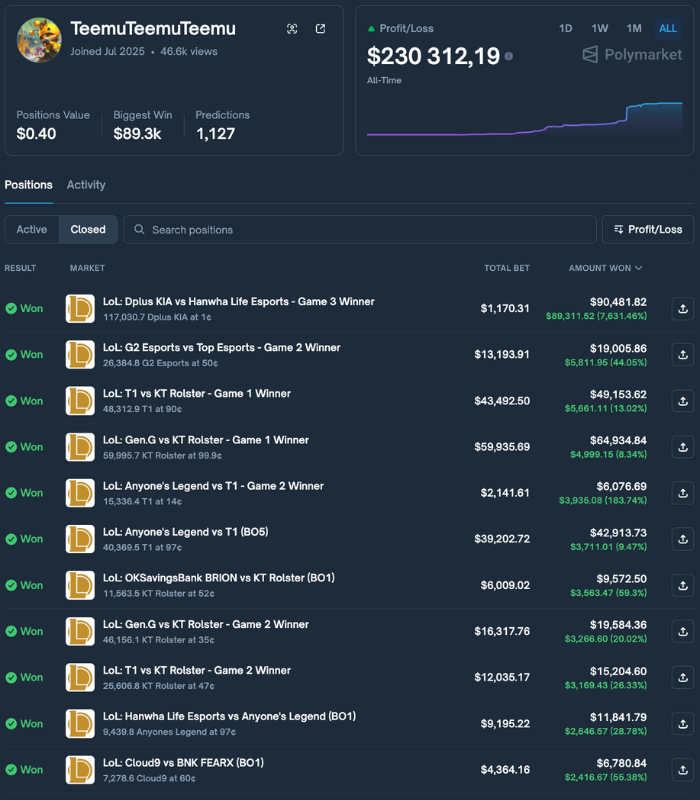
Task: Share the Dplus KIA vs Hanwha Game 3 position
Action: point(683,309)
